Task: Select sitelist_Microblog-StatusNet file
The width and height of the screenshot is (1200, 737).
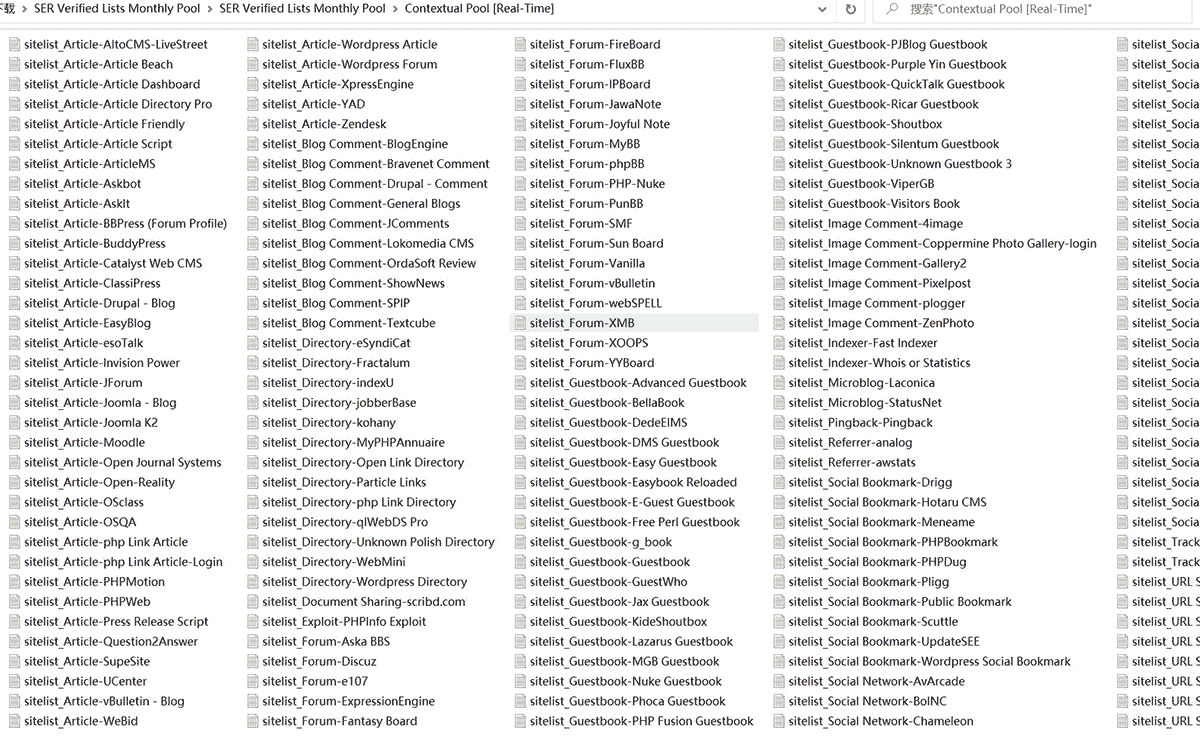Action: tap(865, 402)
